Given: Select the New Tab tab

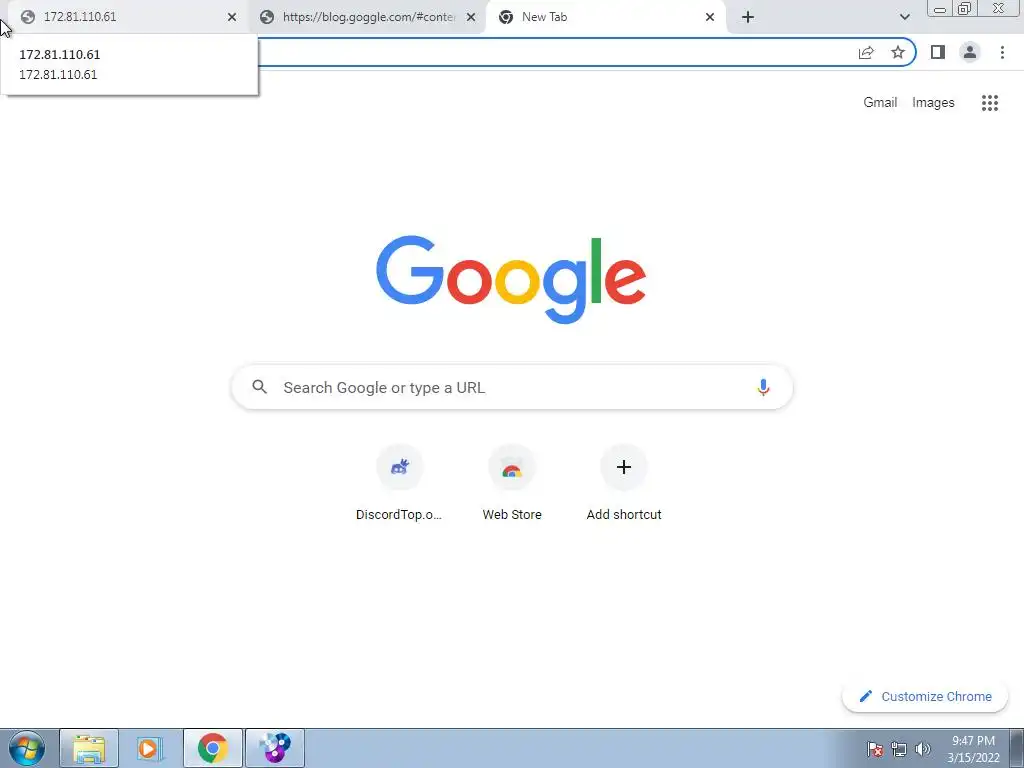Looking at the screenshot, I should point(605,17).
